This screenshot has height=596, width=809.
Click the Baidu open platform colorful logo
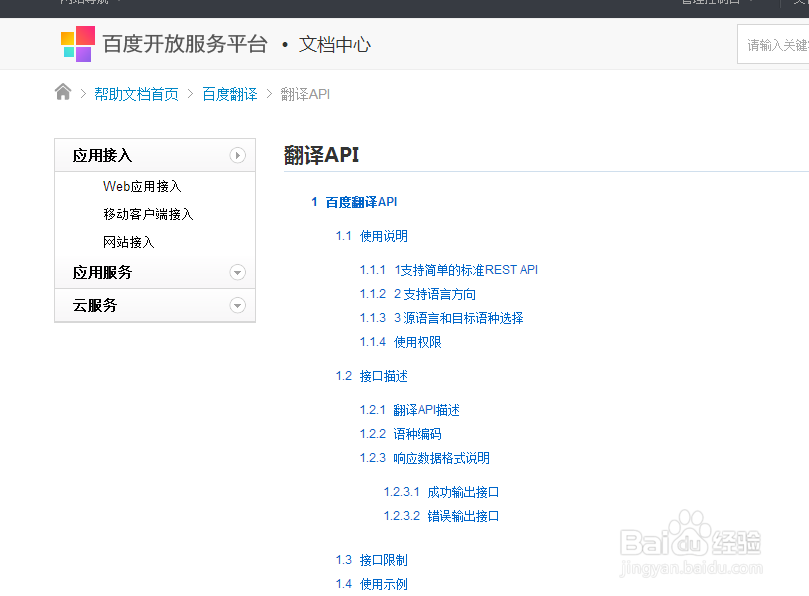(x=78, y=44)
